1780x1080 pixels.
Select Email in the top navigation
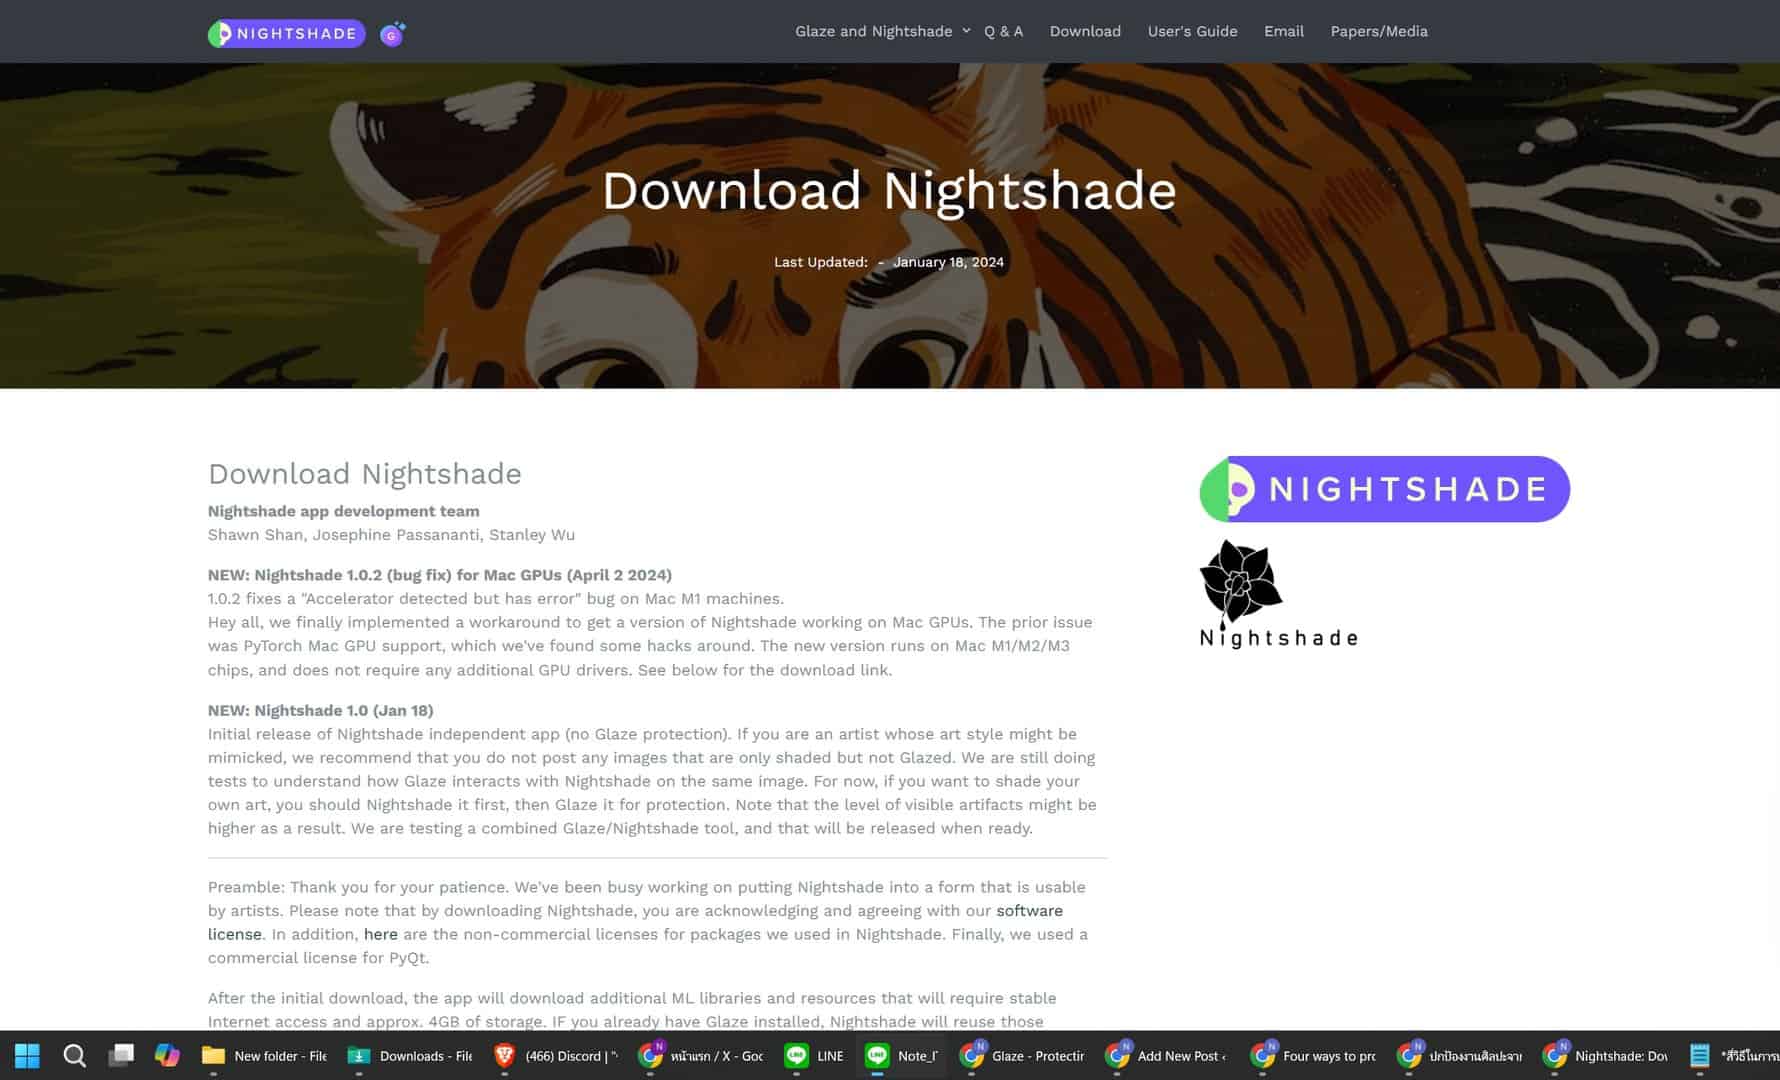[x=1283, y=31]
